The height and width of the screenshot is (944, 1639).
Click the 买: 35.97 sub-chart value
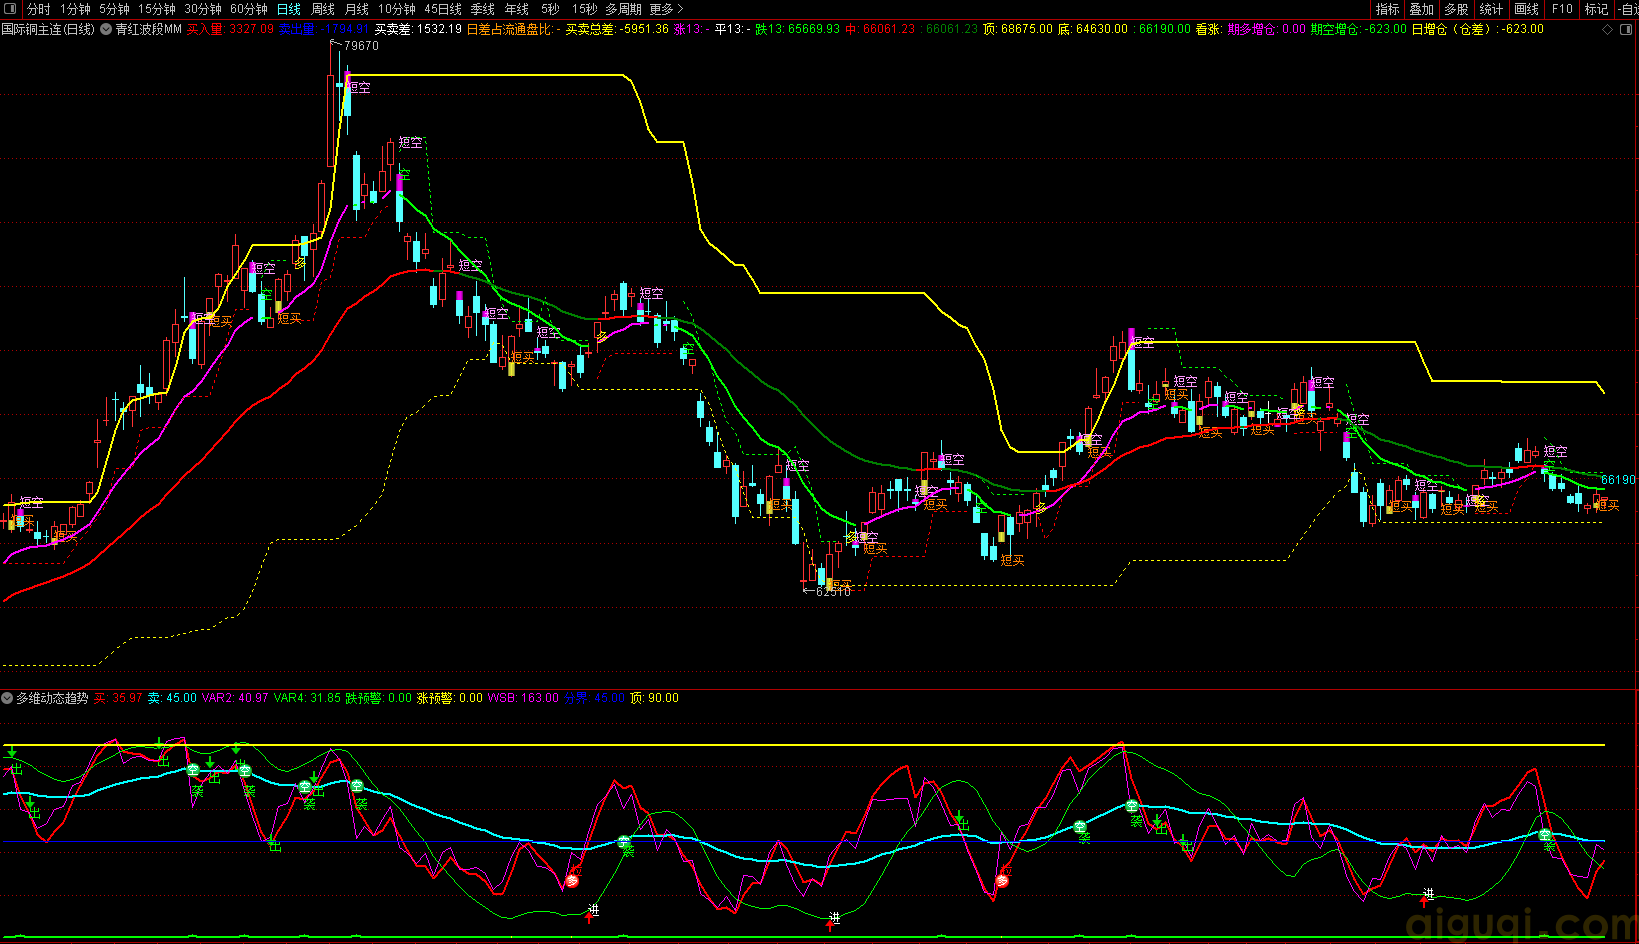pos(118,698)
